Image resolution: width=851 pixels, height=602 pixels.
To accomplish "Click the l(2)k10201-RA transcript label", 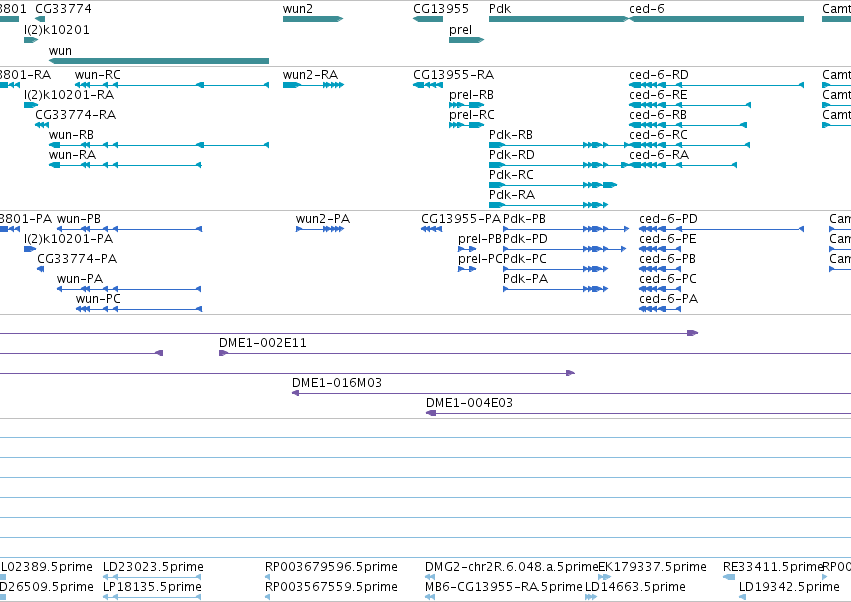I will [69, 94].
